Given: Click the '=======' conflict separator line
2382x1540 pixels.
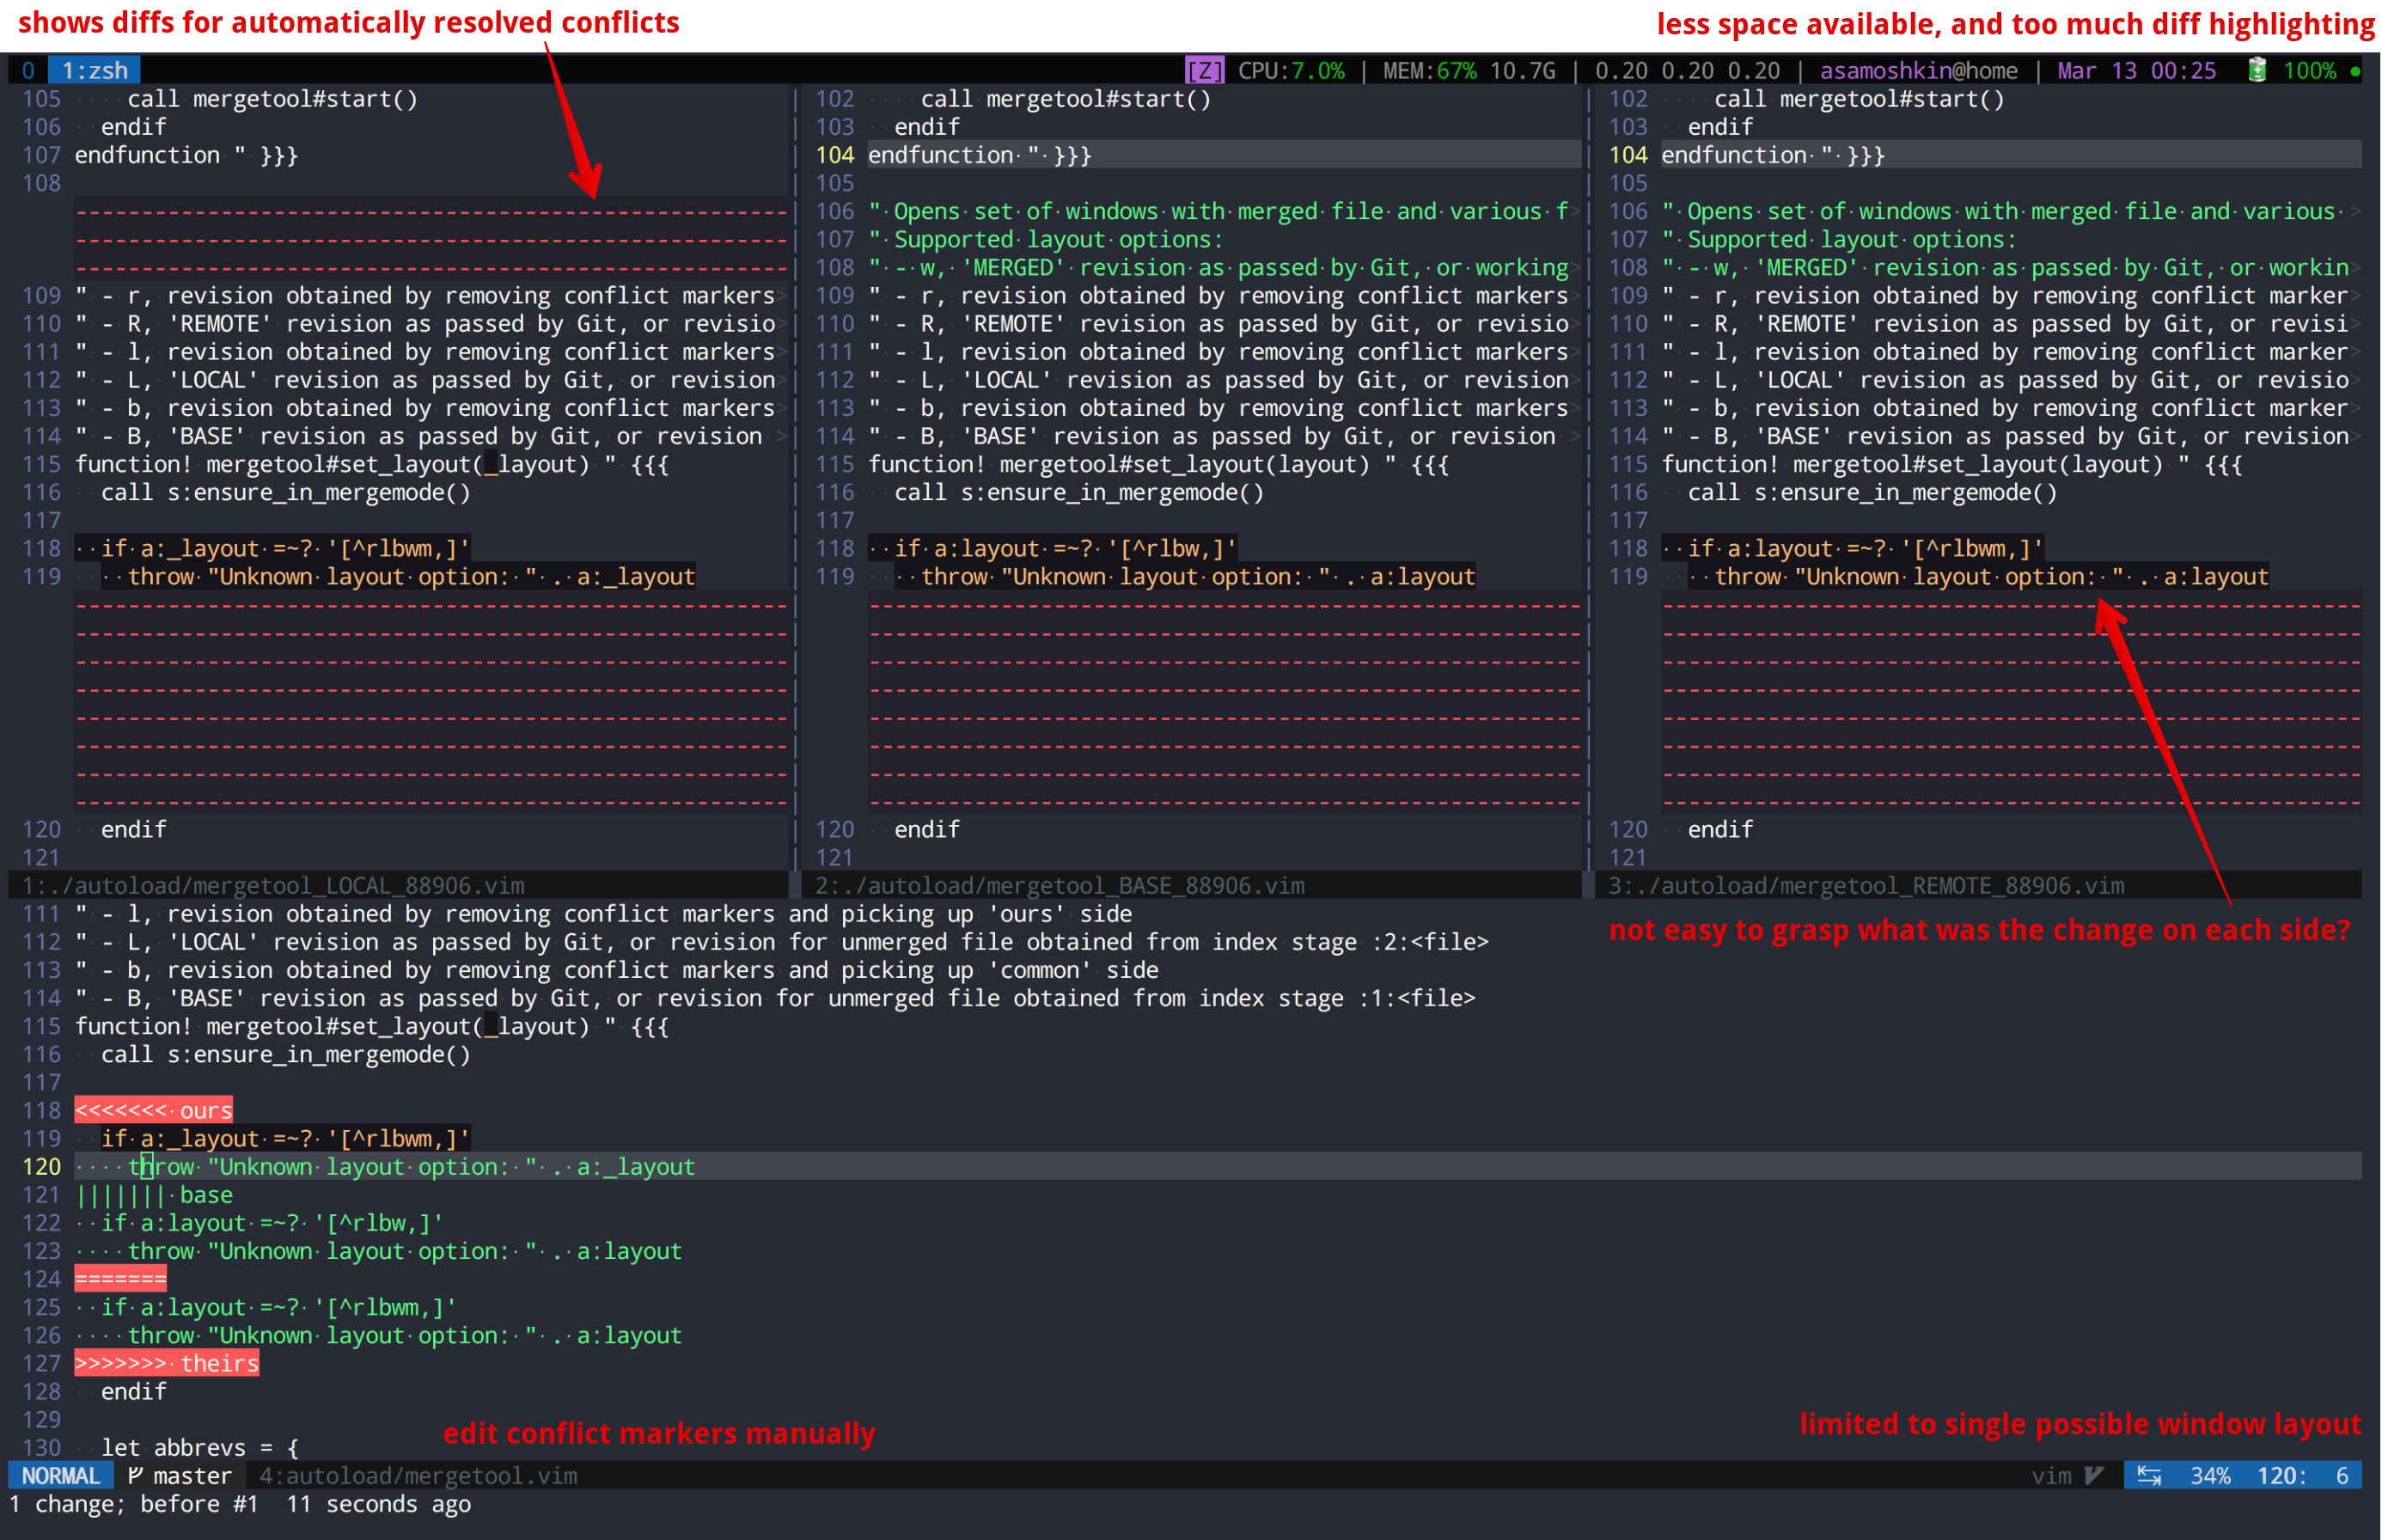Looking at the screenshot, I should (120, 1279).
